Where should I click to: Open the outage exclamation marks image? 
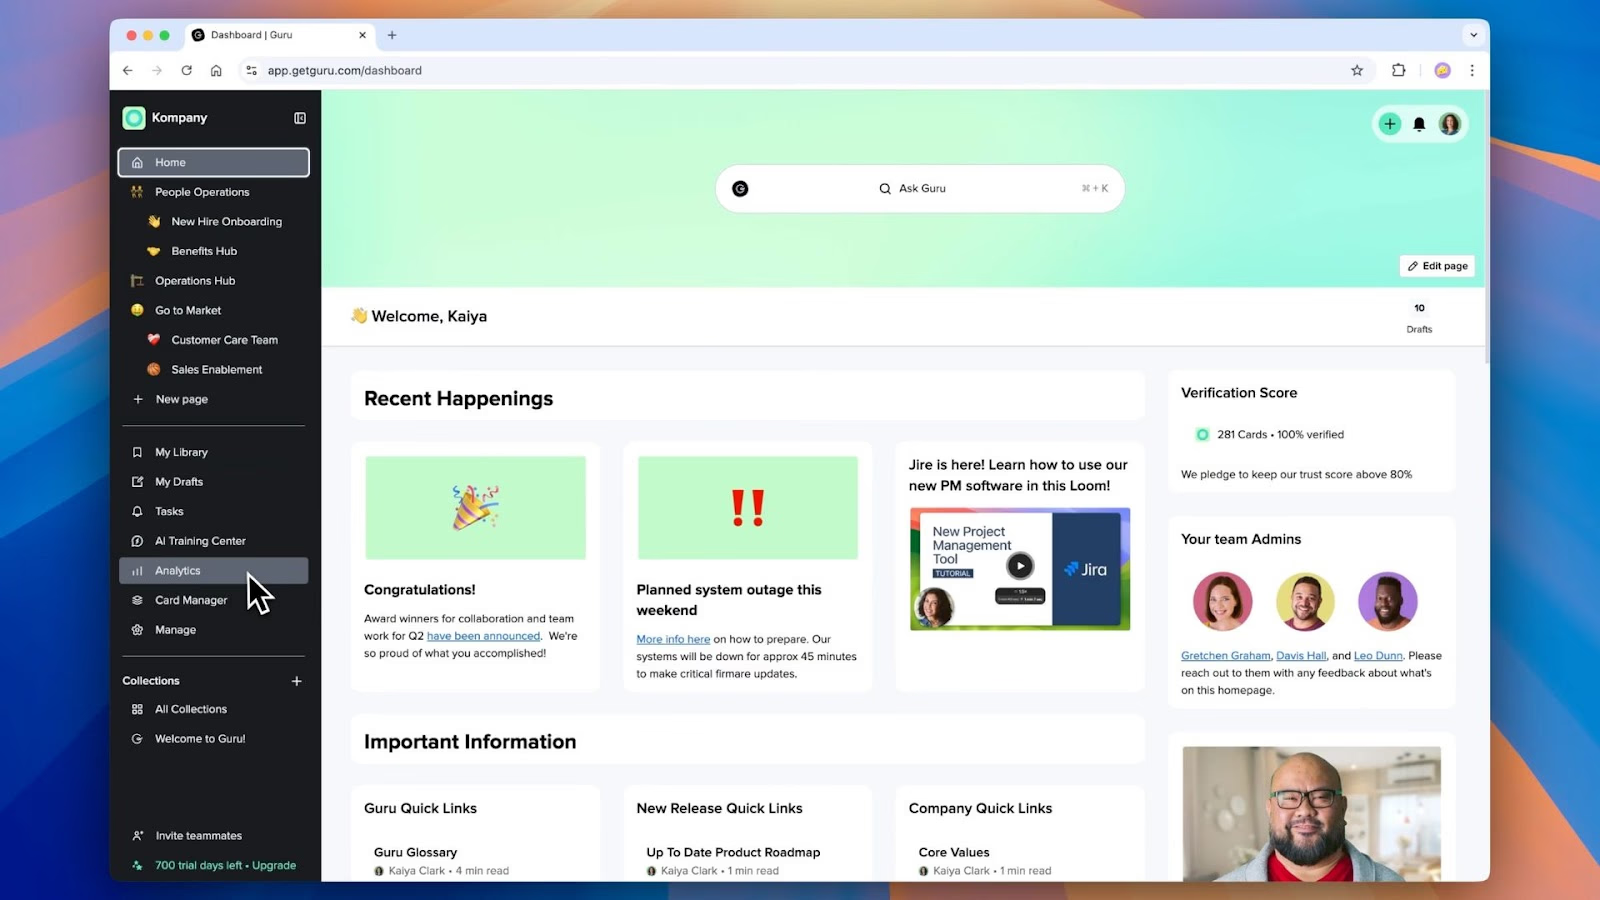click(747, 508)
